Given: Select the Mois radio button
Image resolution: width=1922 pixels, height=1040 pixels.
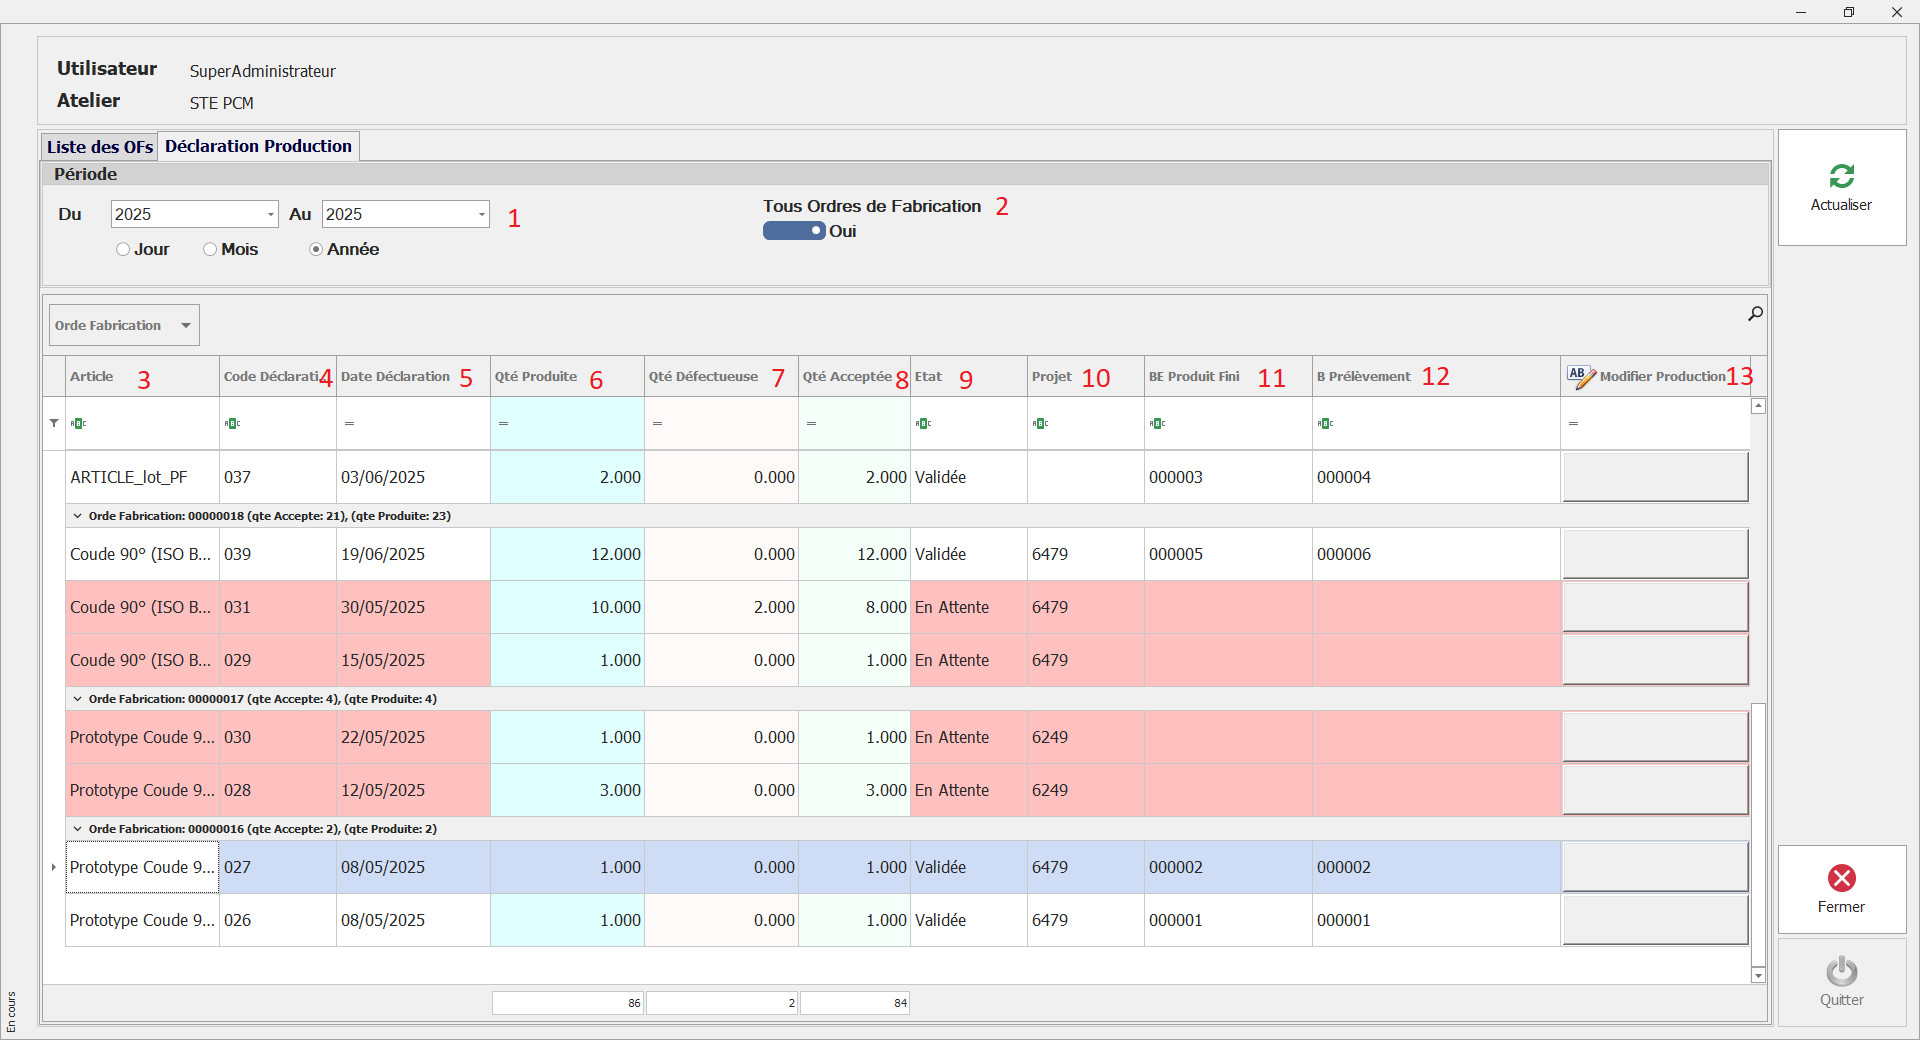Looking at the screenshot, I should 210,250.
